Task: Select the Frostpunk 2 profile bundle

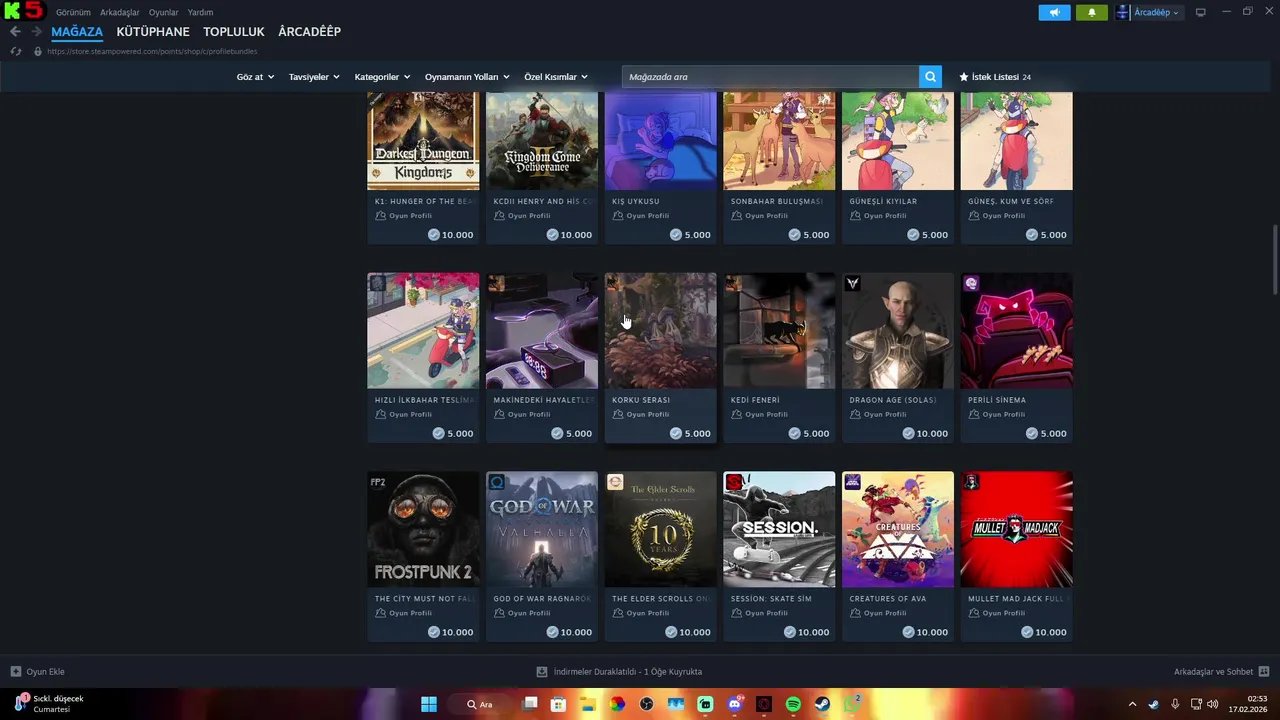Action: (423, 556)
